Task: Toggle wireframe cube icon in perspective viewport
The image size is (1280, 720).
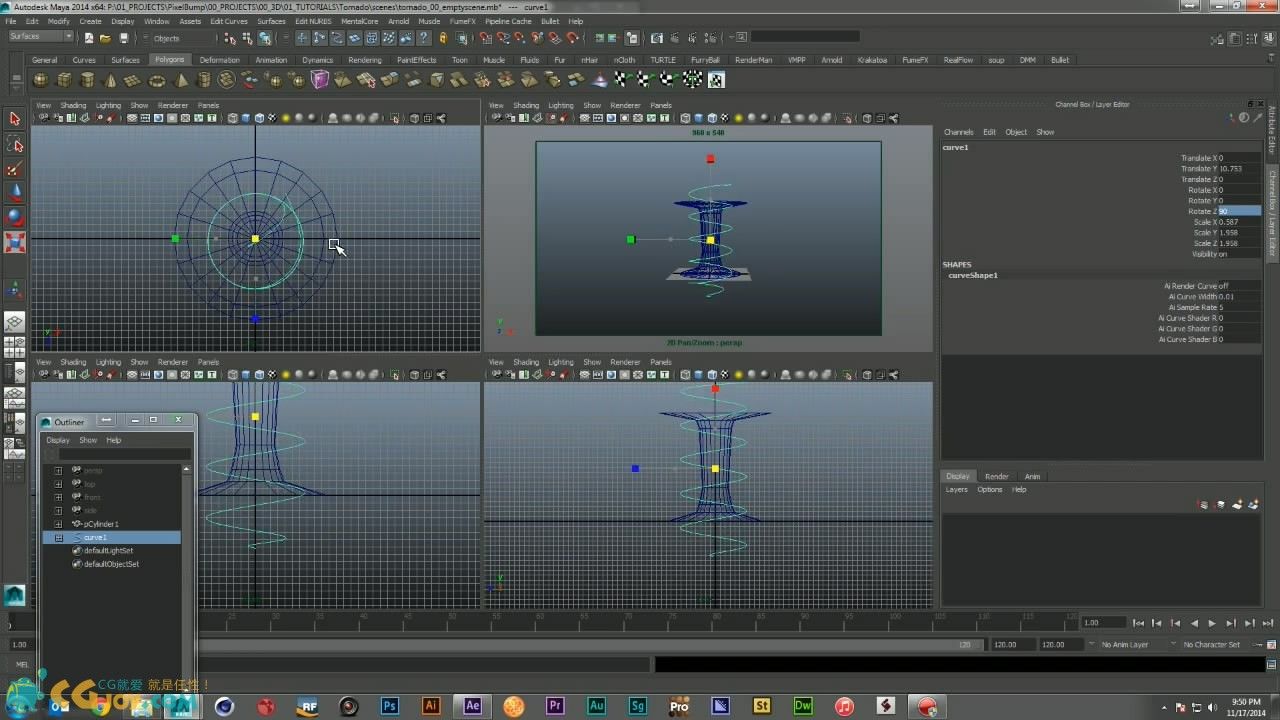Action: click(685, 118)
